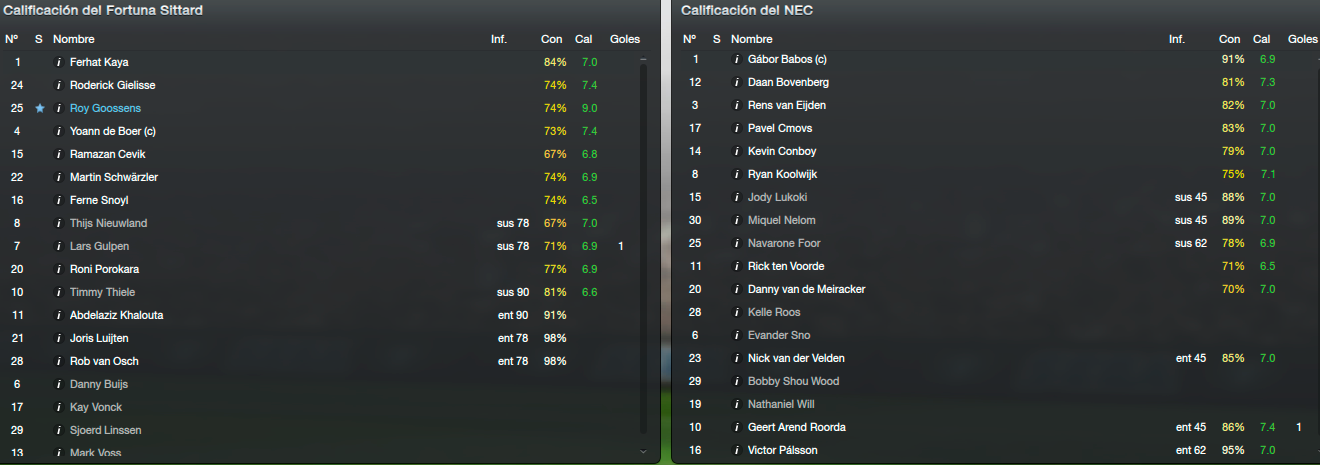1320x465 pixels.
Task: Click scroll down arrow of Fortuna Sittard list
Action: point(643,452)
